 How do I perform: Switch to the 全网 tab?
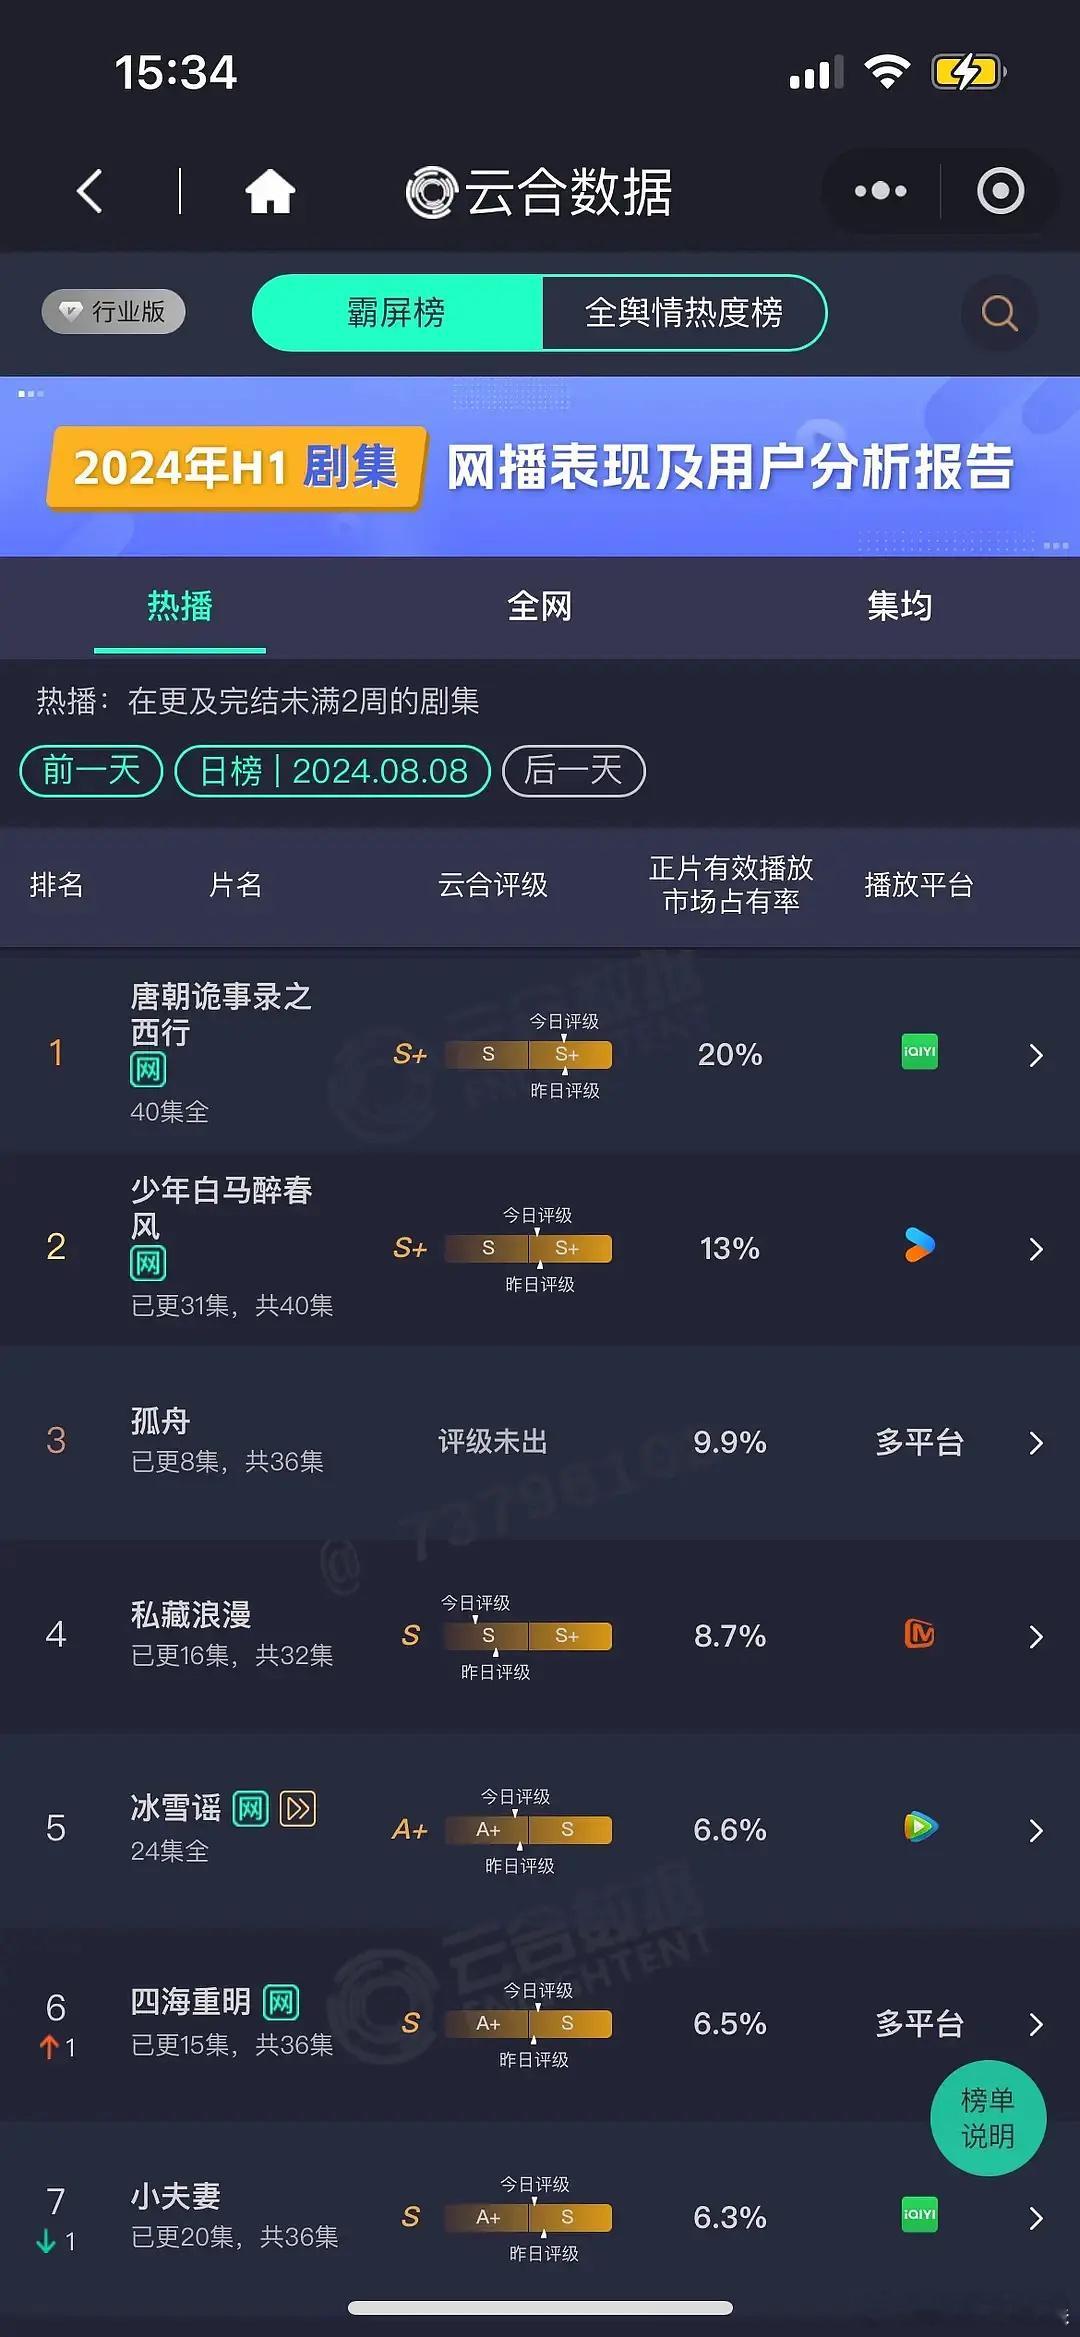(x=539, y=607)
